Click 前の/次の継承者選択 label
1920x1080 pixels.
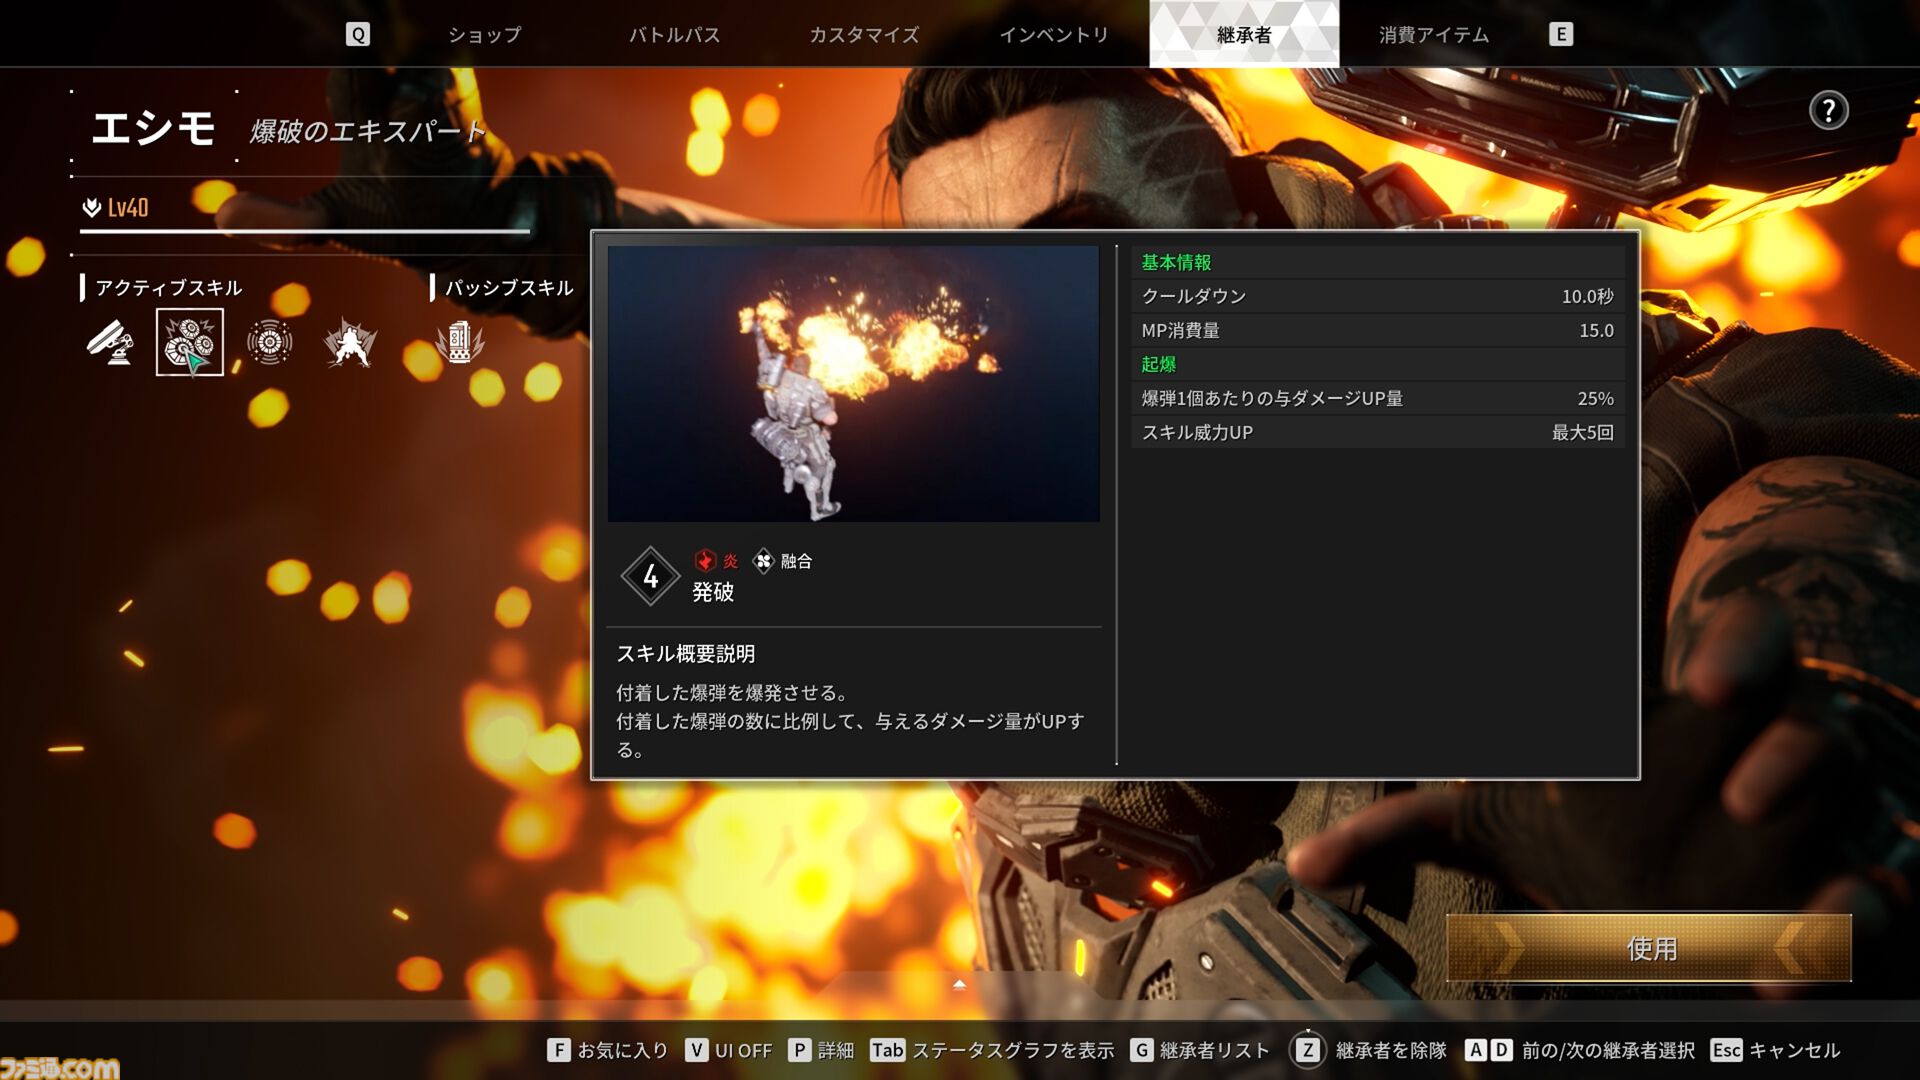coord(1608,1050)
